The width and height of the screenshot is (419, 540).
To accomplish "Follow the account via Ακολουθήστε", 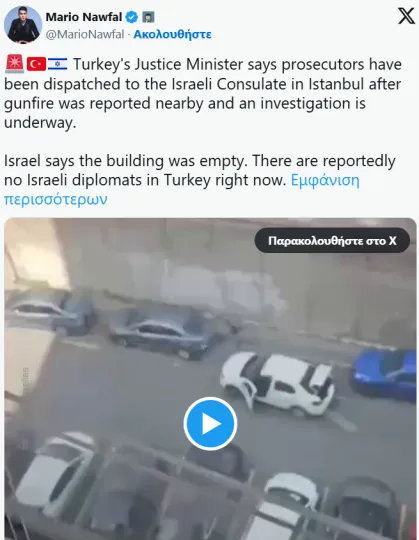I will (x=172, y=34).
